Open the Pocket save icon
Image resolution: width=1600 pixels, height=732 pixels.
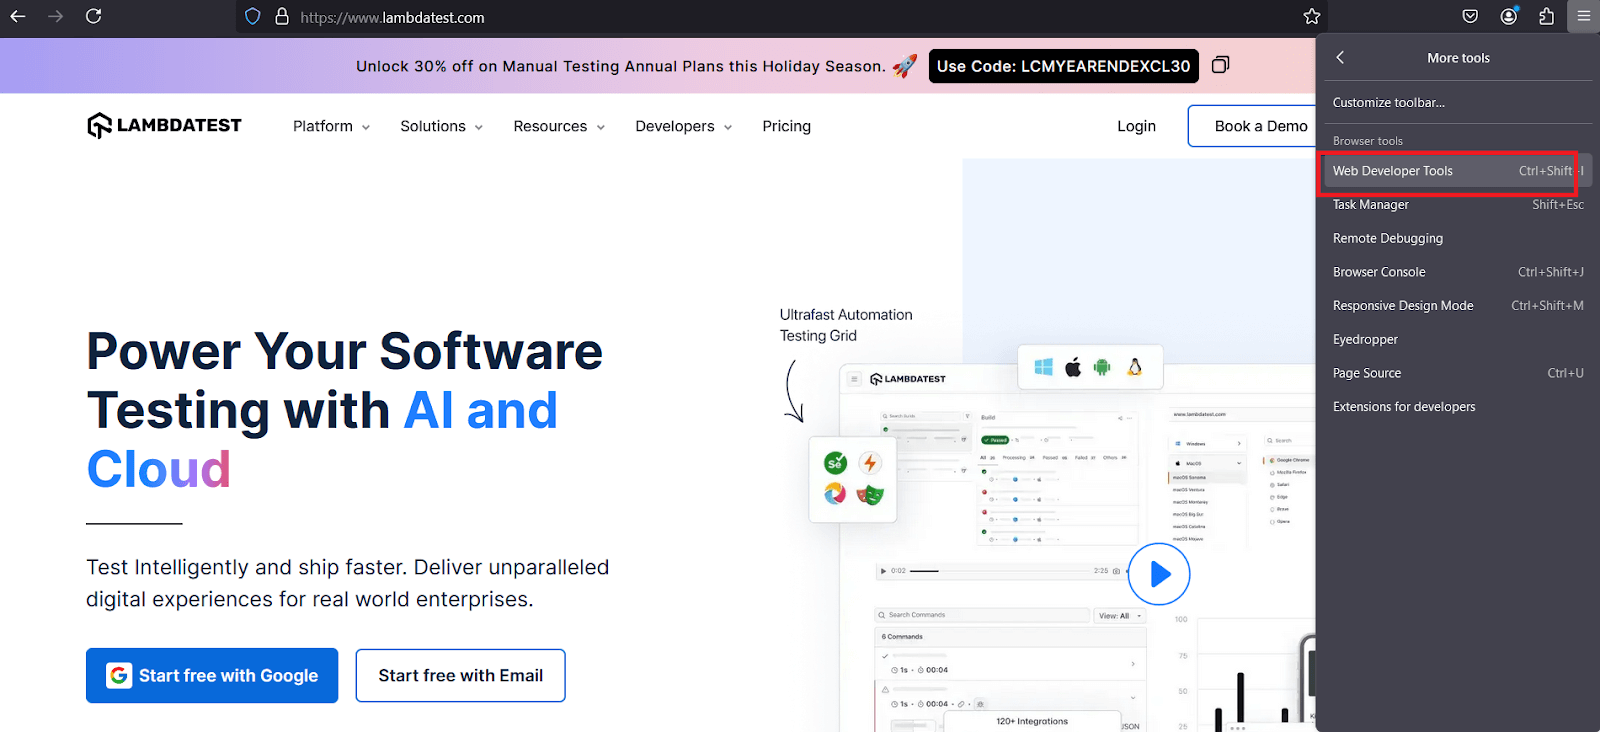point(1470,16)
